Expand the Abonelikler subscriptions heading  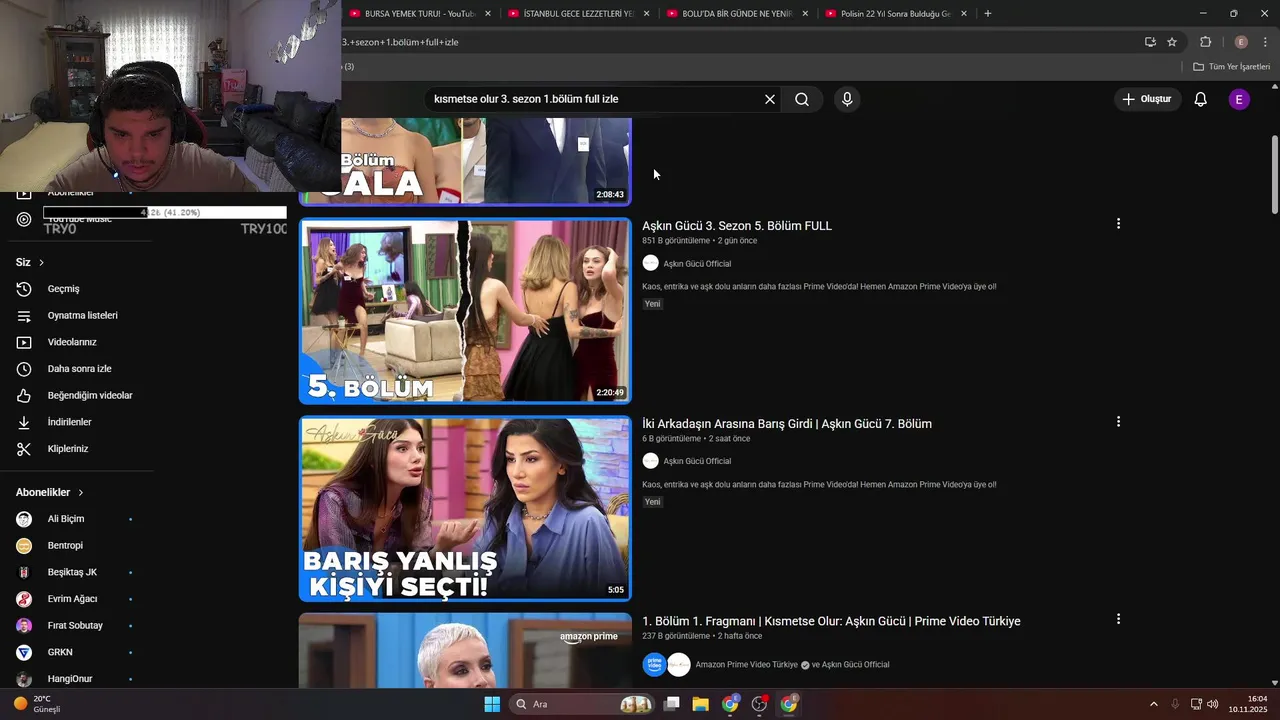coord(50,492)
